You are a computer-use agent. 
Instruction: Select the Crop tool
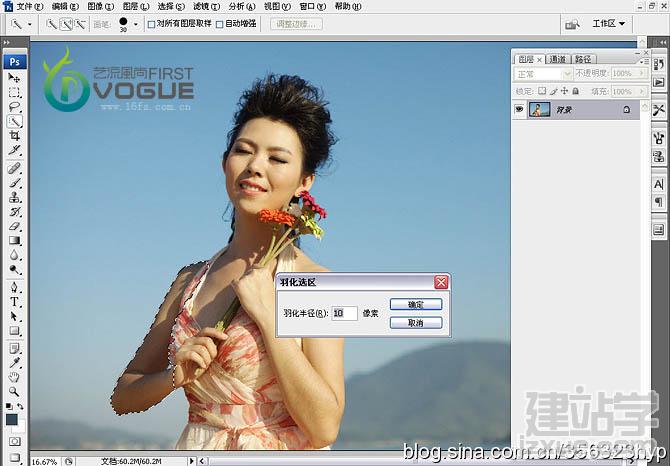[14, 136]
